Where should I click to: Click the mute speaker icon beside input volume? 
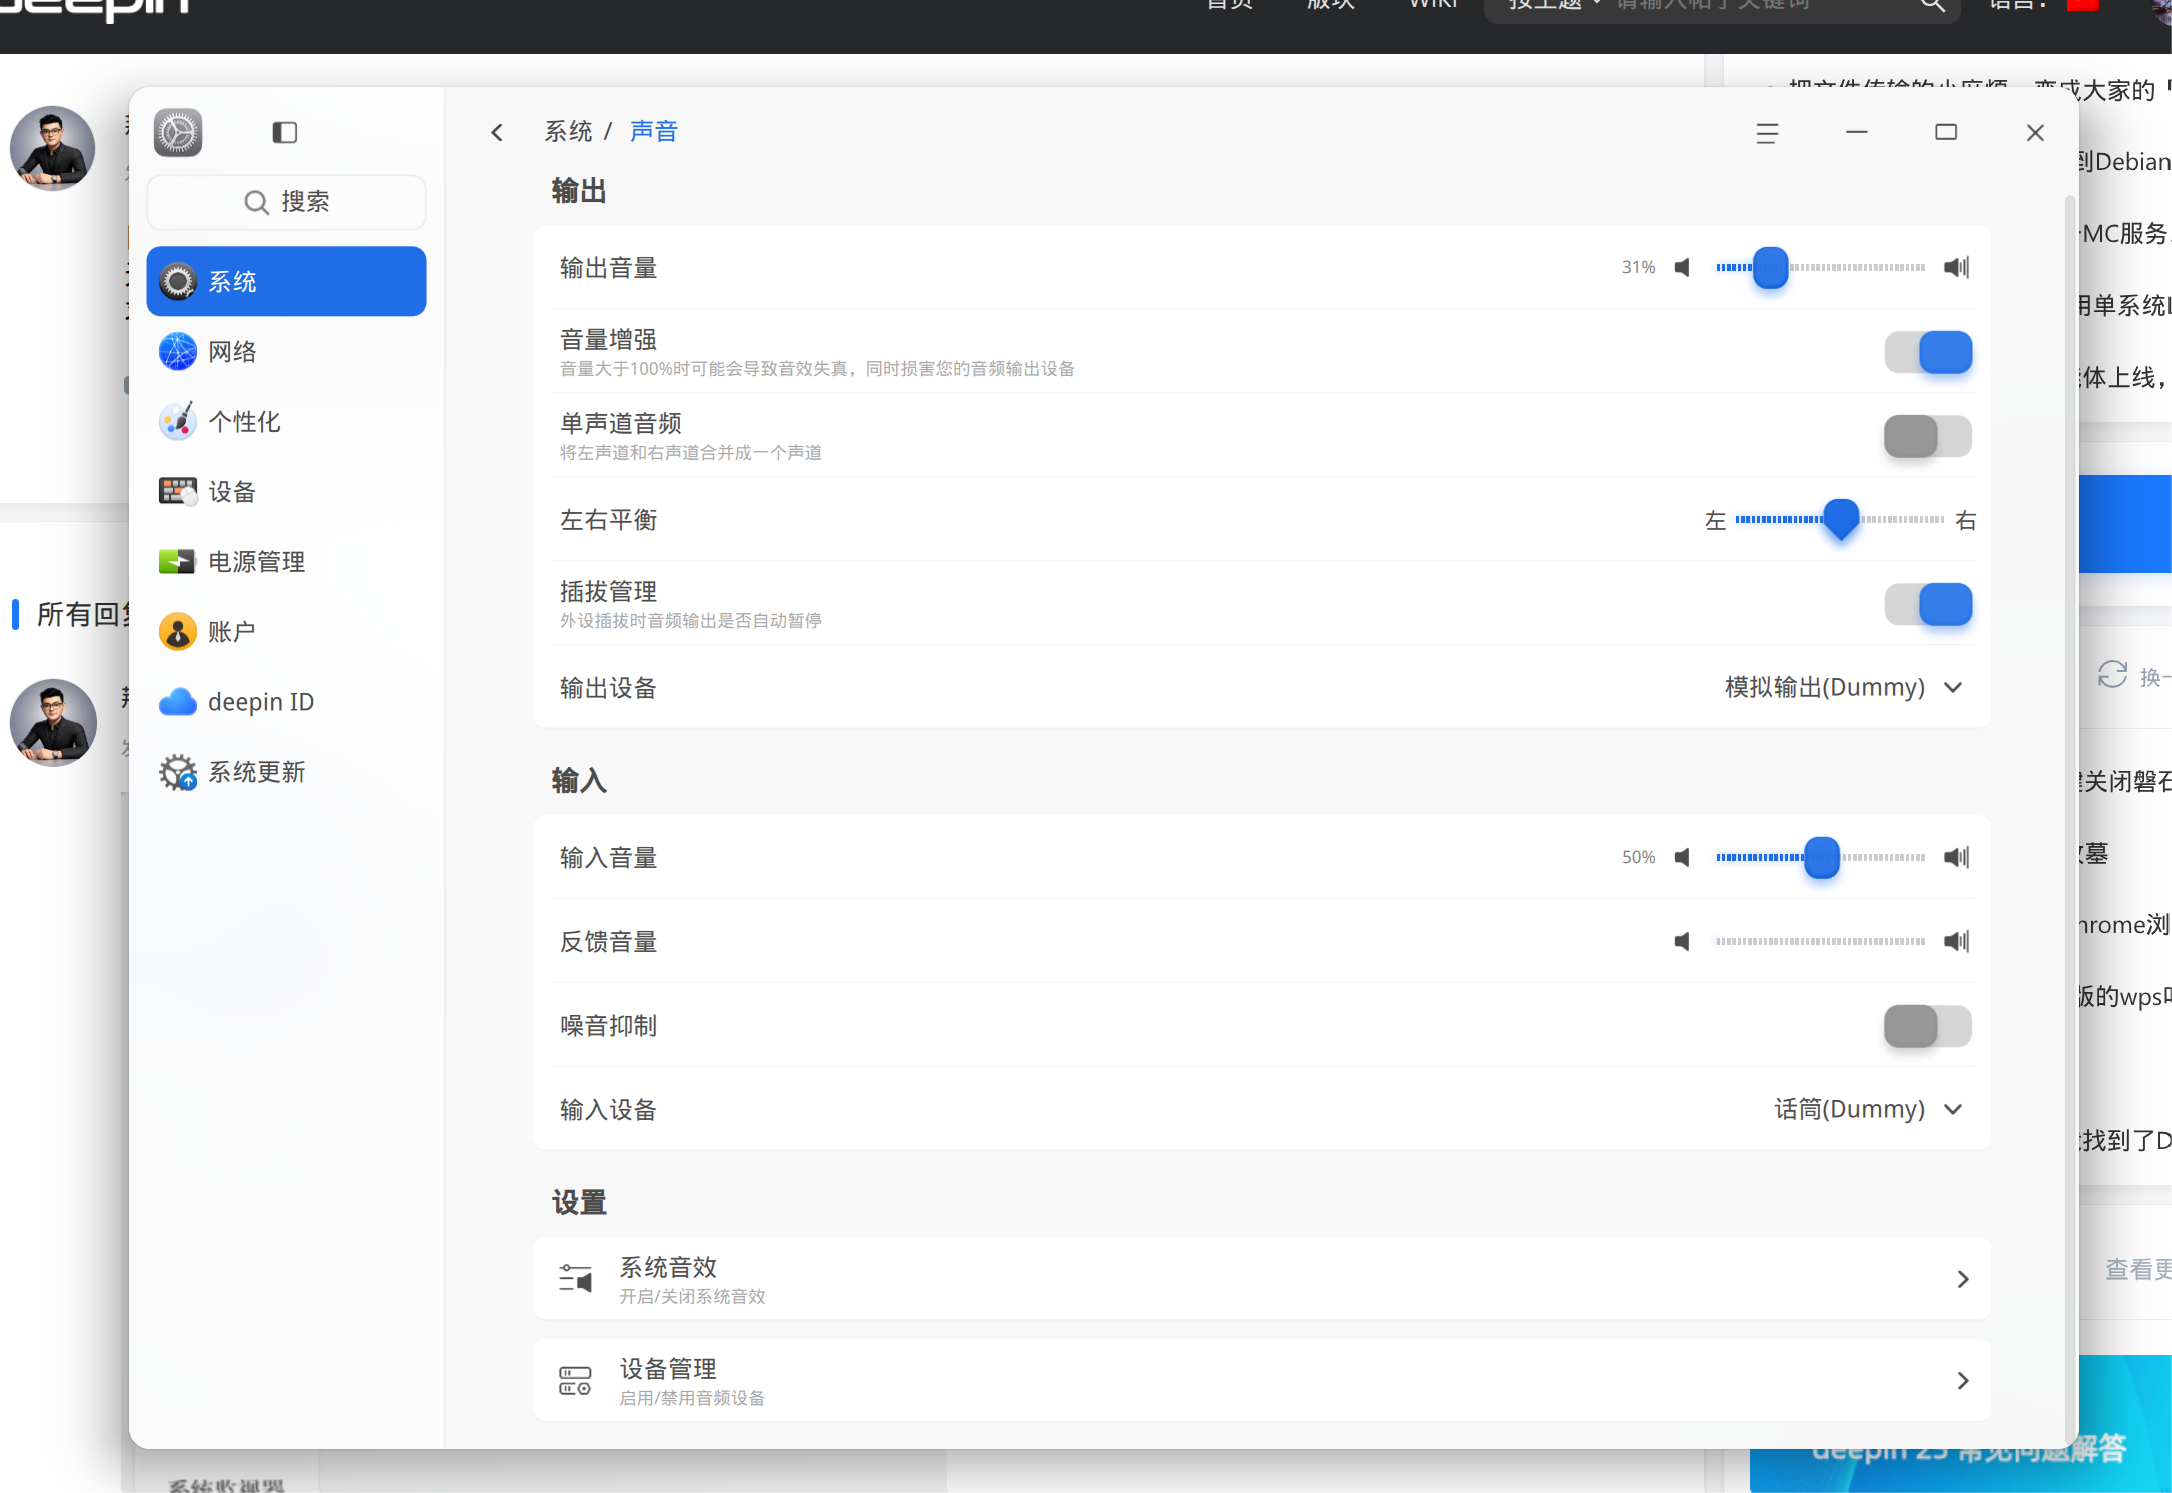point(1682,857)
